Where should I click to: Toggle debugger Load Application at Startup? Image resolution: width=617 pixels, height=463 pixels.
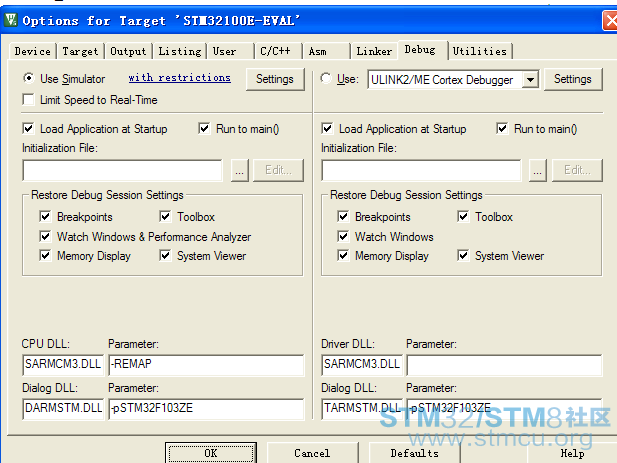(x=327, y=128)
